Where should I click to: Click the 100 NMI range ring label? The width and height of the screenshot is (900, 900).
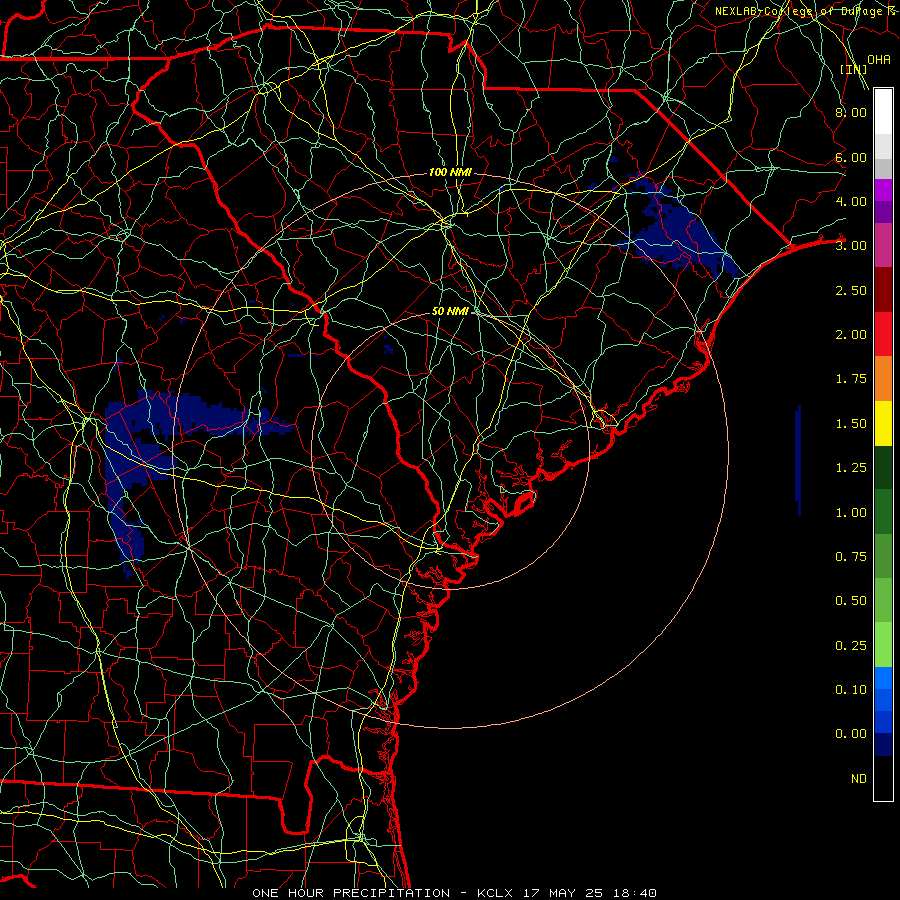point(450,172)
